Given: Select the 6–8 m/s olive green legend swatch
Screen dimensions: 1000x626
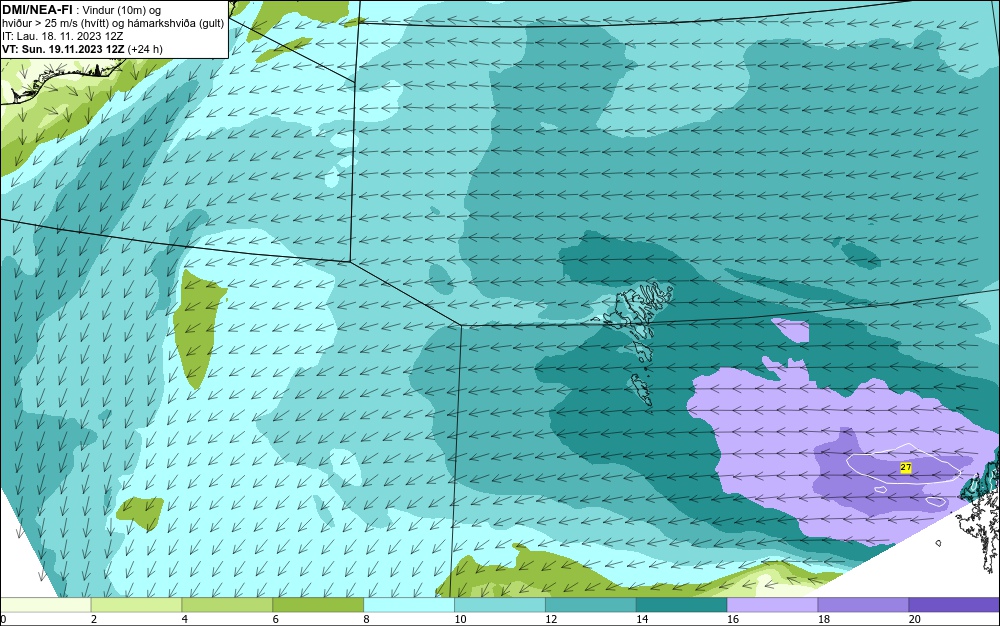Looking at the screenshot, I should [x=318, y=604].
